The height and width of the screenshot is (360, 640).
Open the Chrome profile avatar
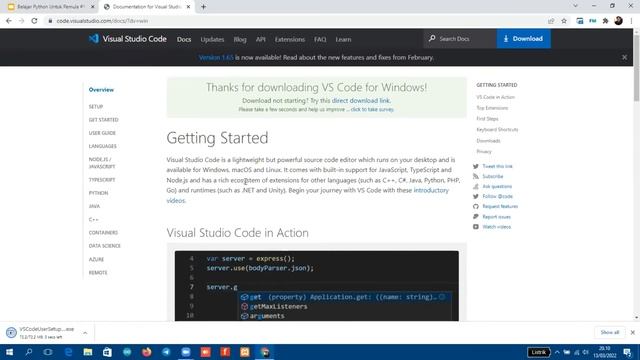pos(618,21)
